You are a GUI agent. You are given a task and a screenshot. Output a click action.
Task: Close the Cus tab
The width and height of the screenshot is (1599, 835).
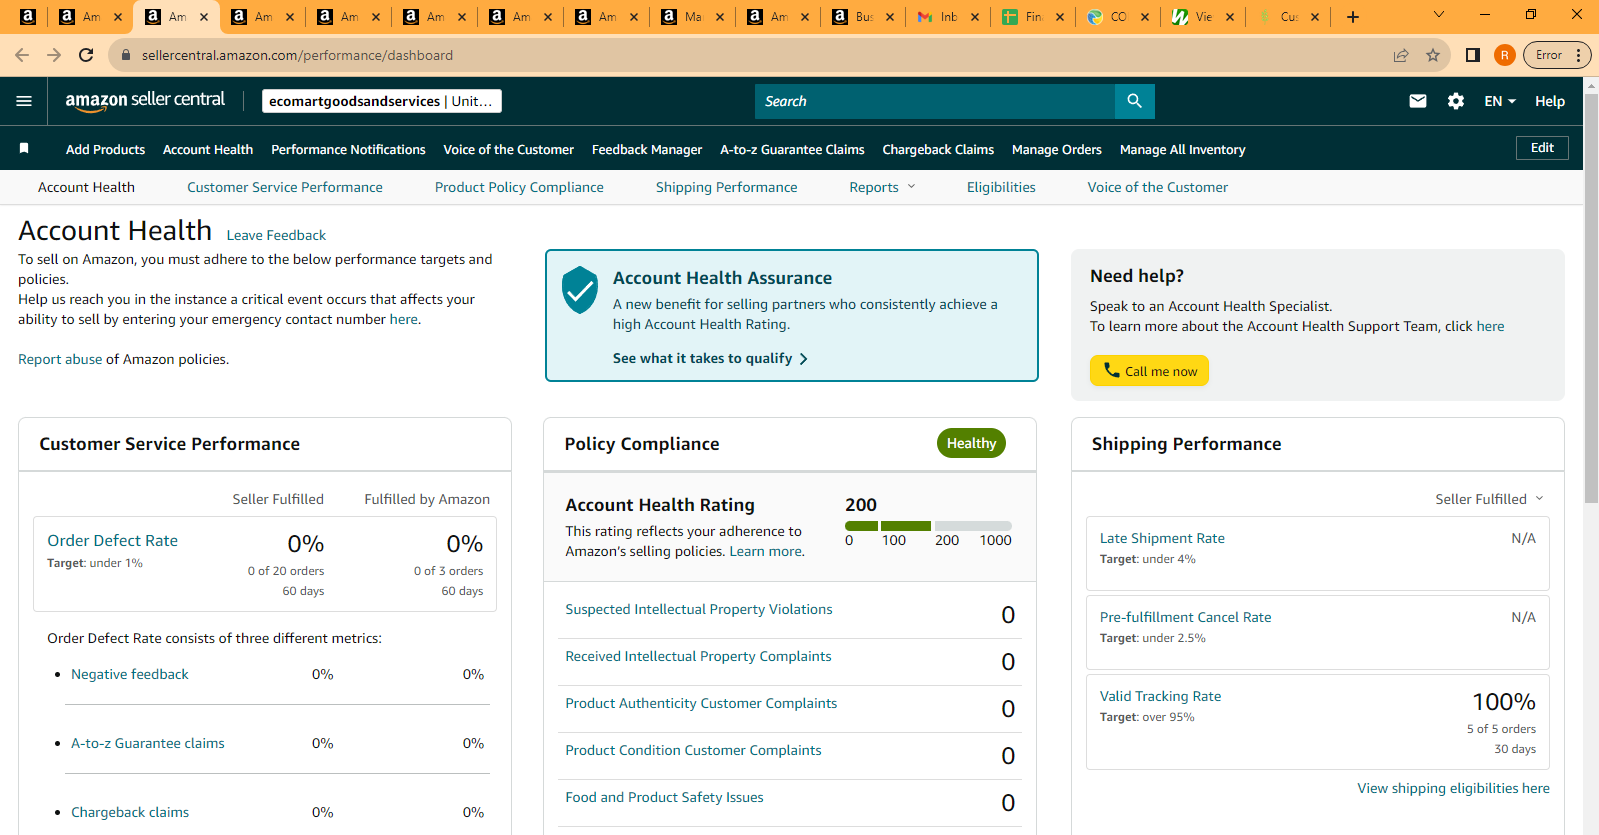(1315, 17)
